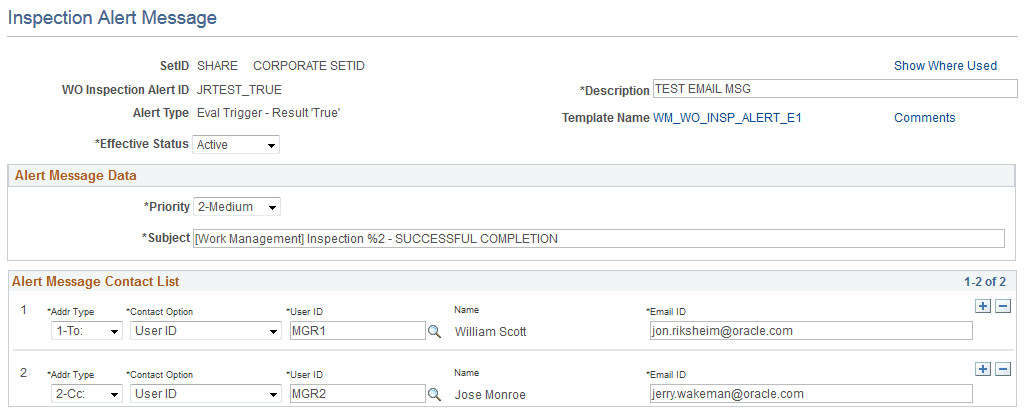Focus the User ID field containing MGR2
Screen dimensions: 1027x415
[x=357, y=395]
